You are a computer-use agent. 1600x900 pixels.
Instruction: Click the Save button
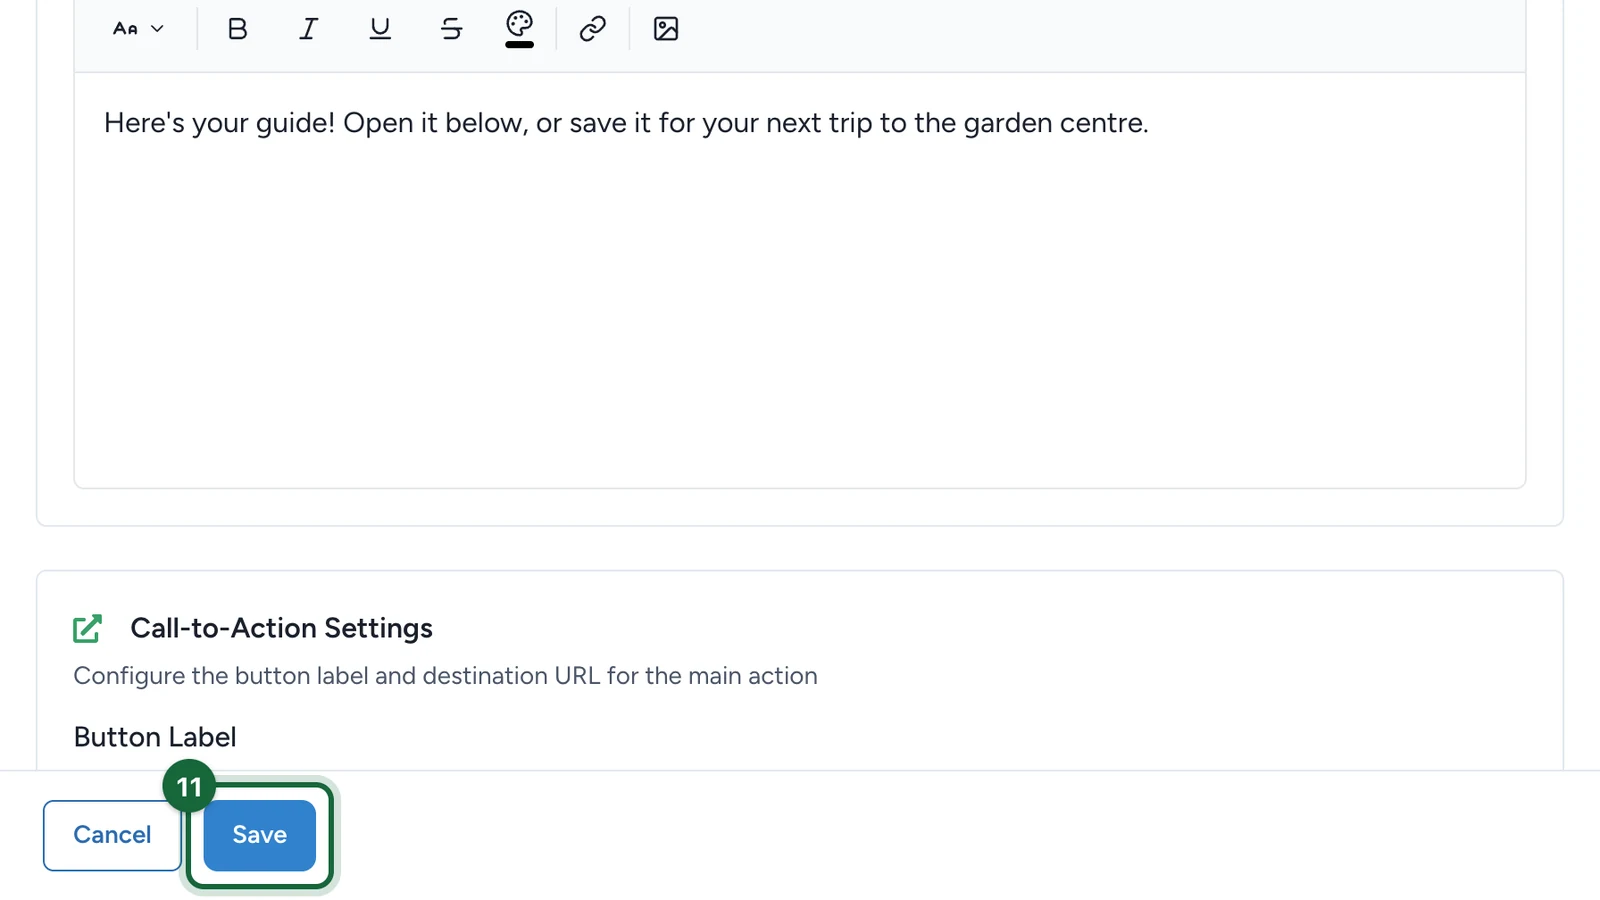[260, 835]
